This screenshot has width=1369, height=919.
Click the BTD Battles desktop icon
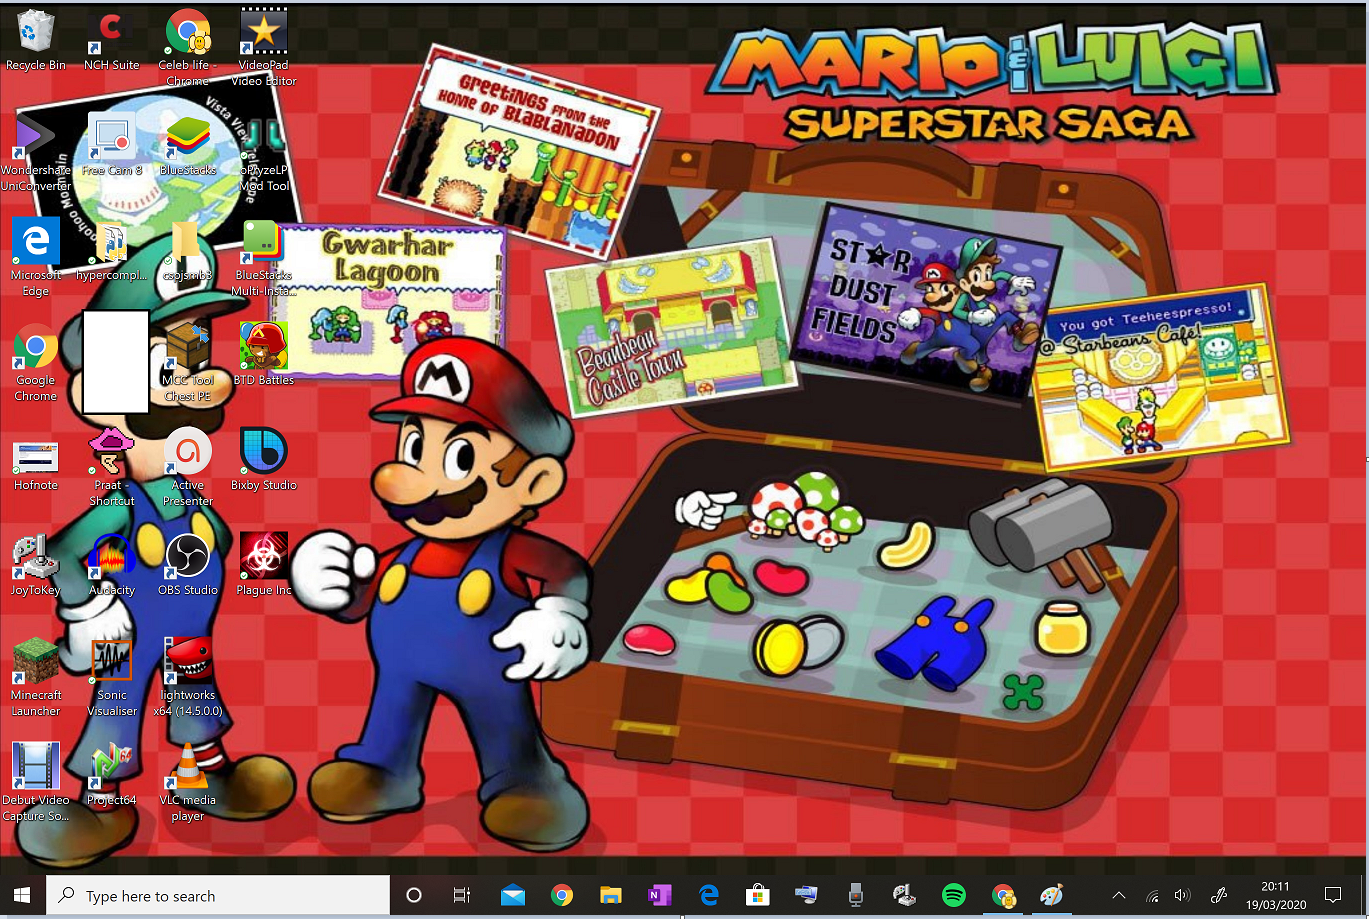coord(264,355)
